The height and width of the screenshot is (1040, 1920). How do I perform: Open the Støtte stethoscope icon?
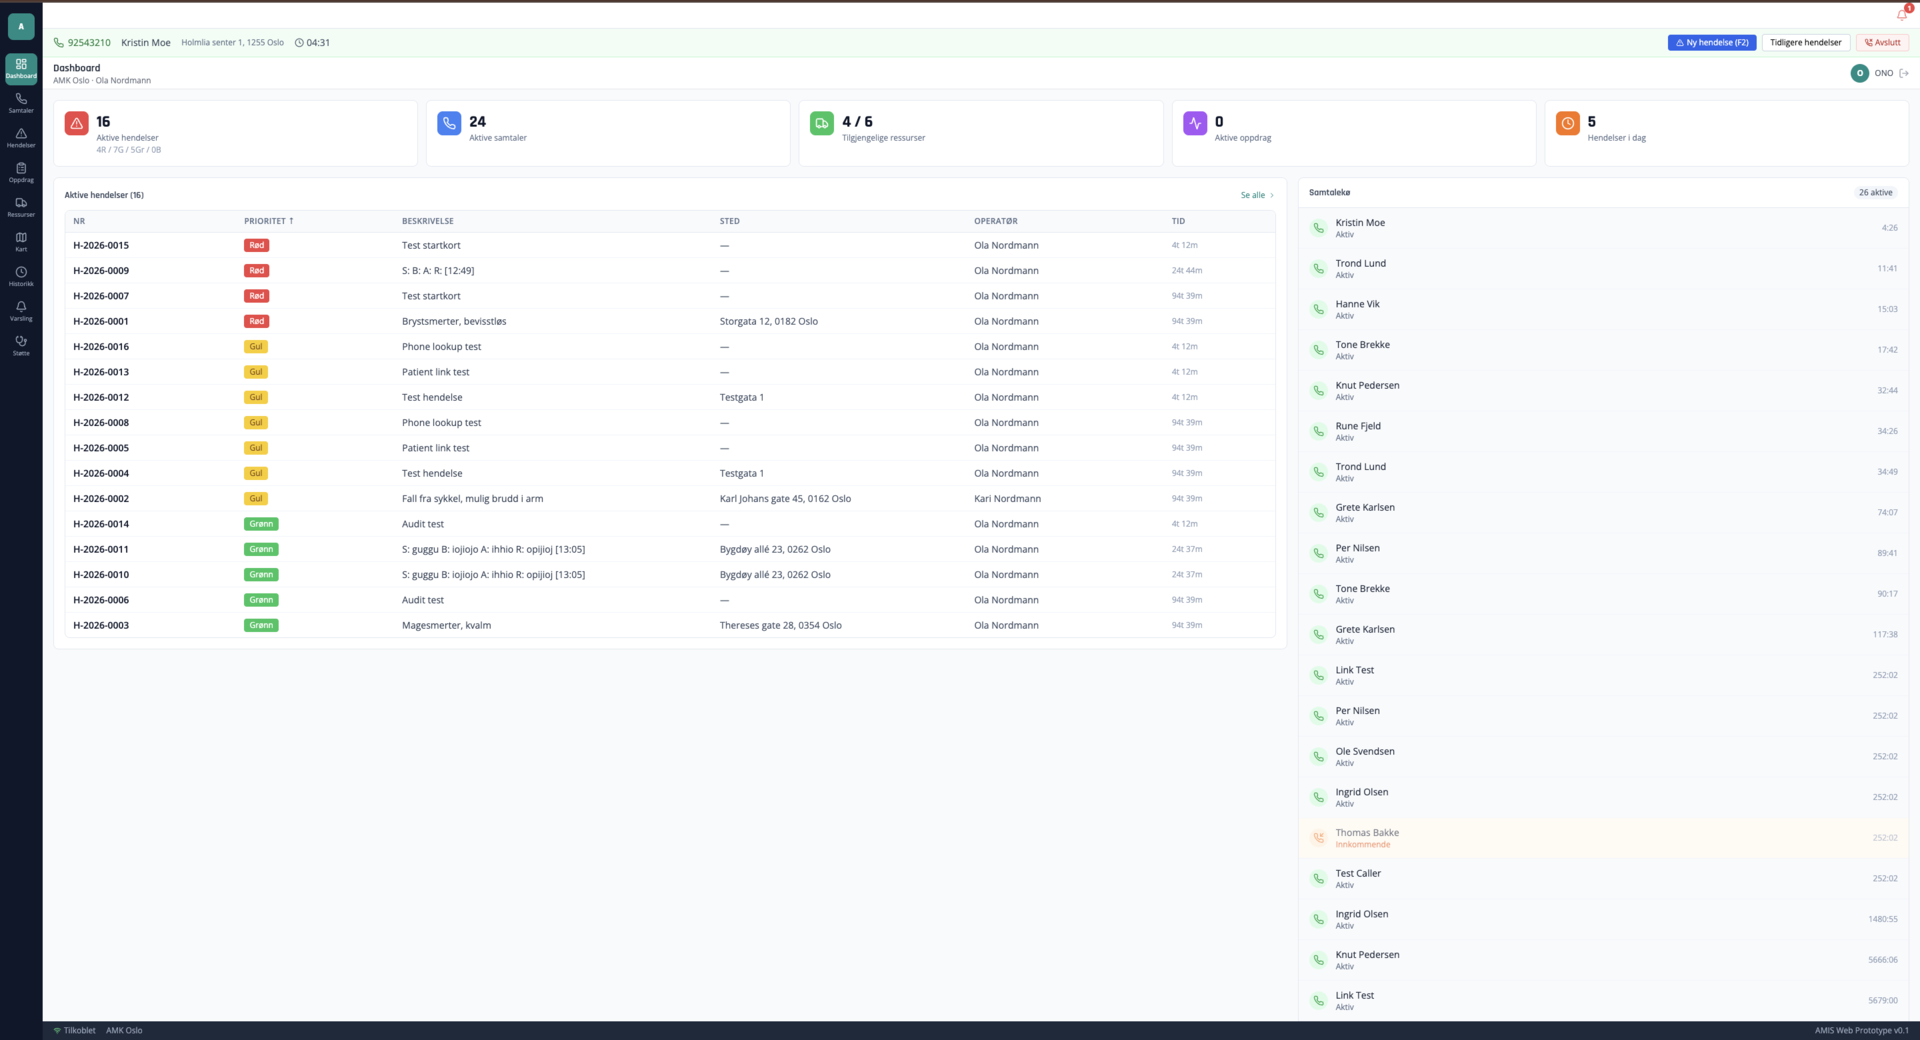[21, 345]
